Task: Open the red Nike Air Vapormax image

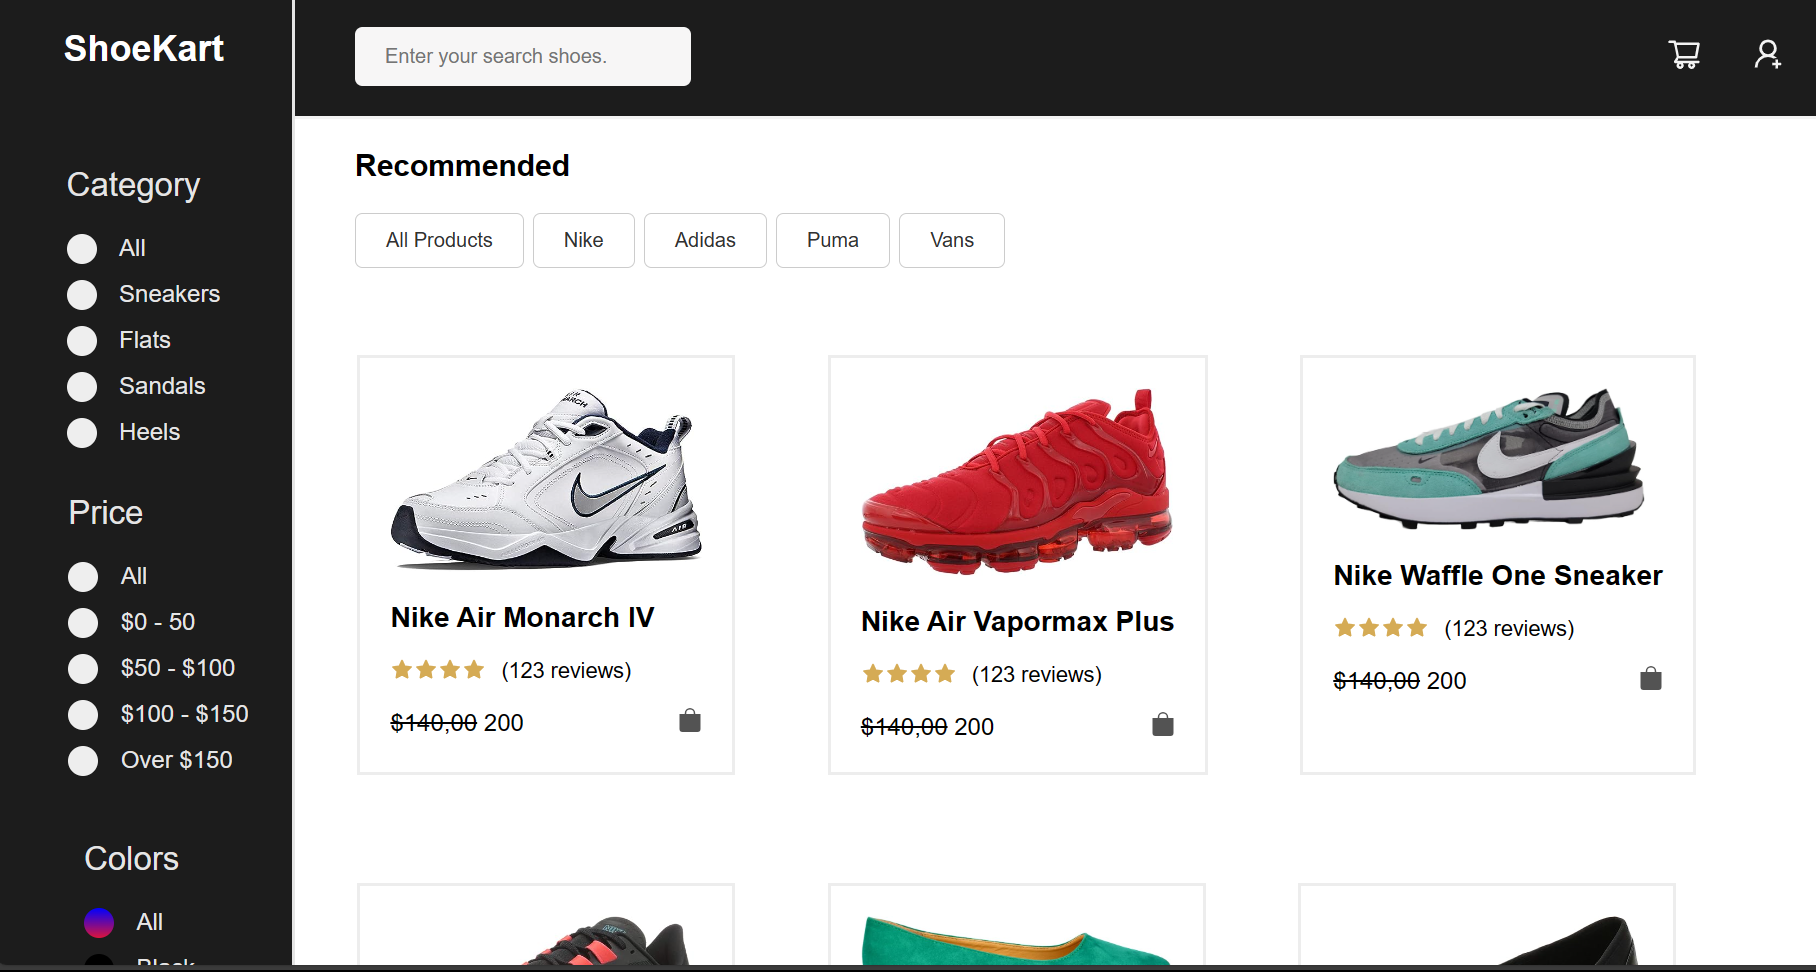Action: tap(1017, 482)
